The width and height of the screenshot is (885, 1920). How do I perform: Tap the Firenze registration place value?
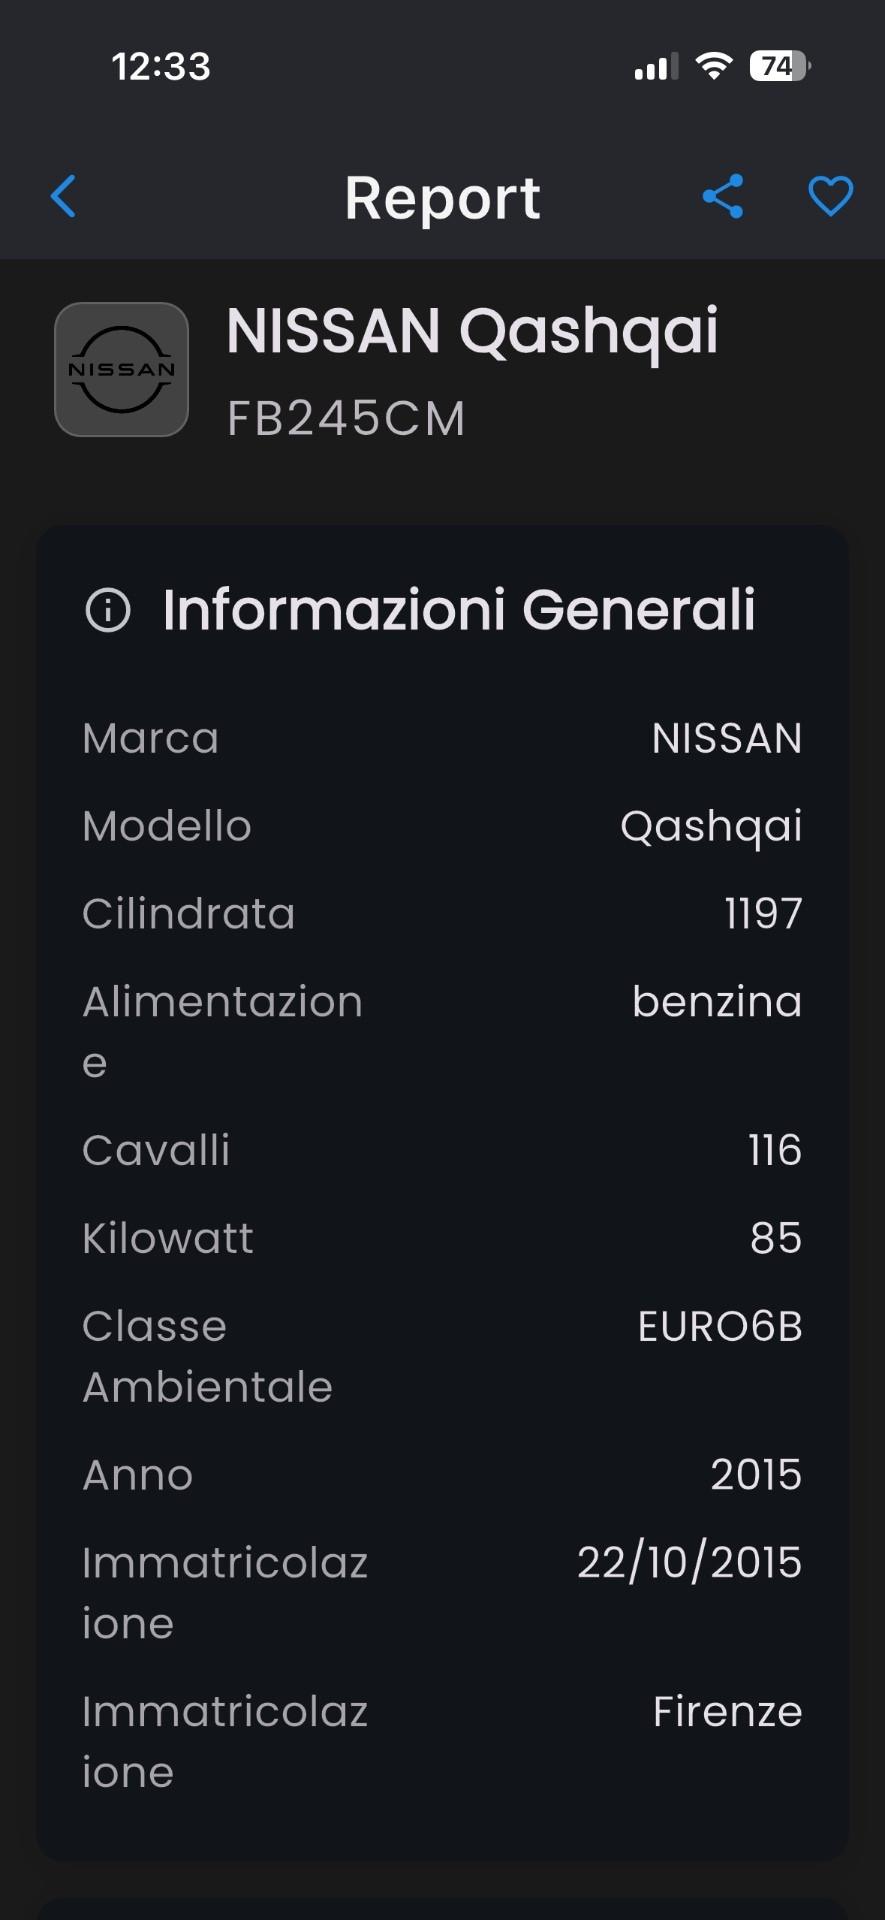tap(727, 1712)
